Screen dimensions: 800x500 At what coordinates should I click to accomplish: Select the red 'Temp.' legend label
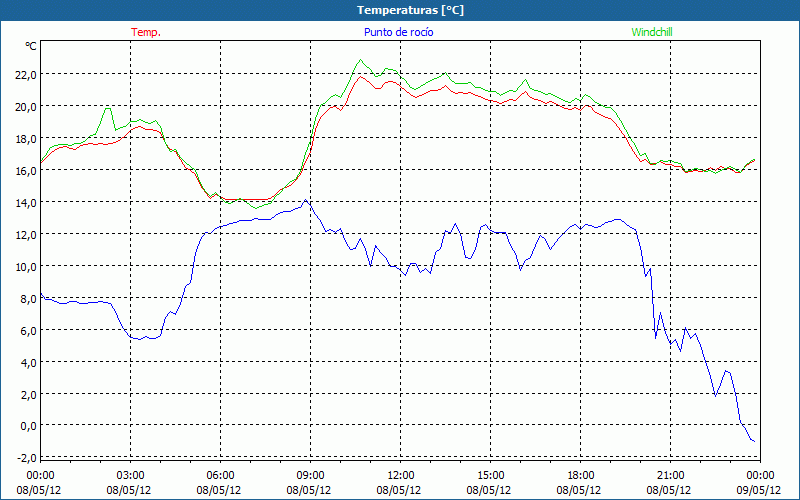point(146,32)
